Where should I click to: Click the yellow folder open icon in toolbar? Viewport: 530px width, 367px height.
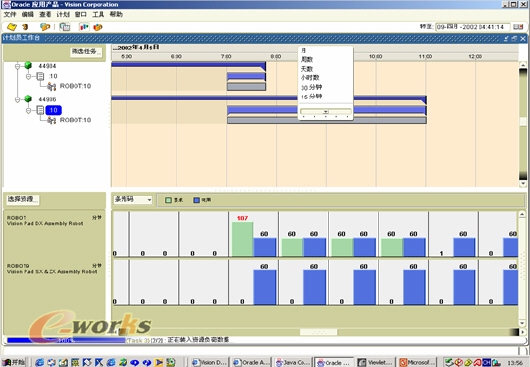(12, 27)
